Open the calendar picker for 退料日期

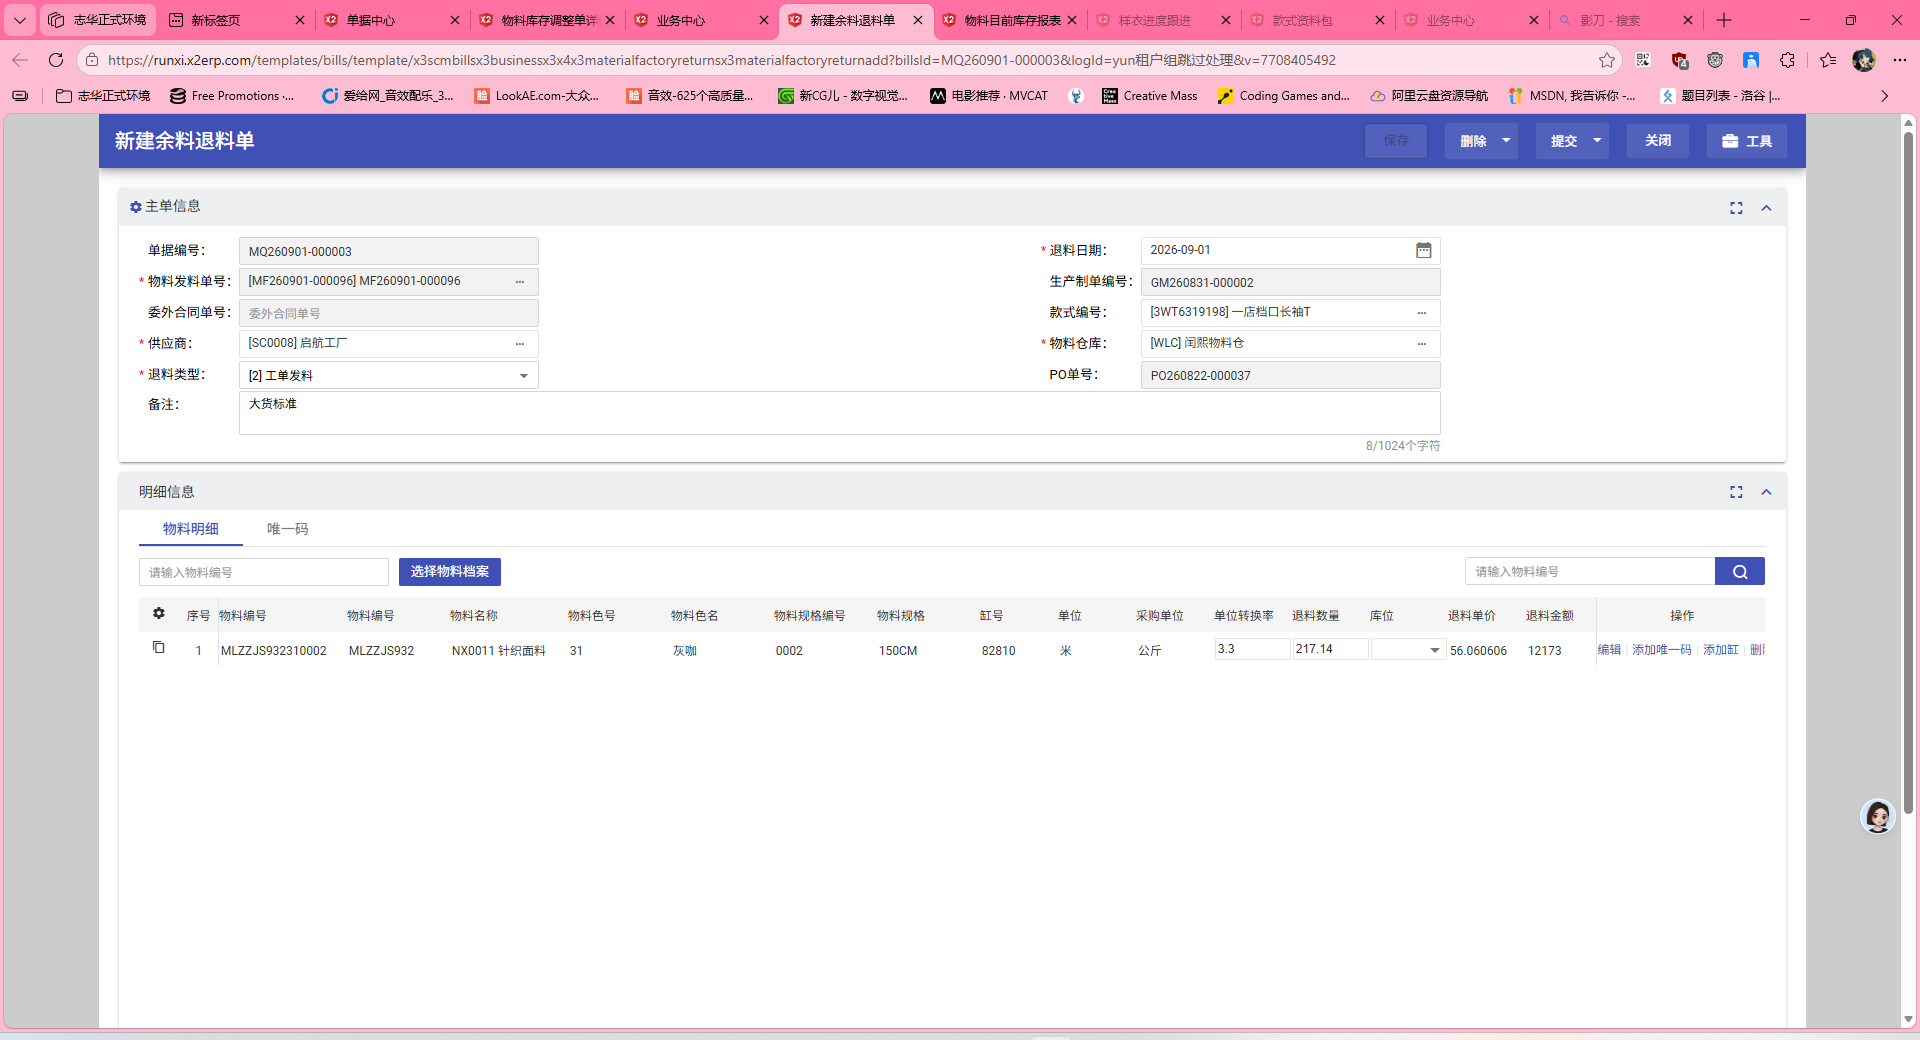click(1423, 250)
